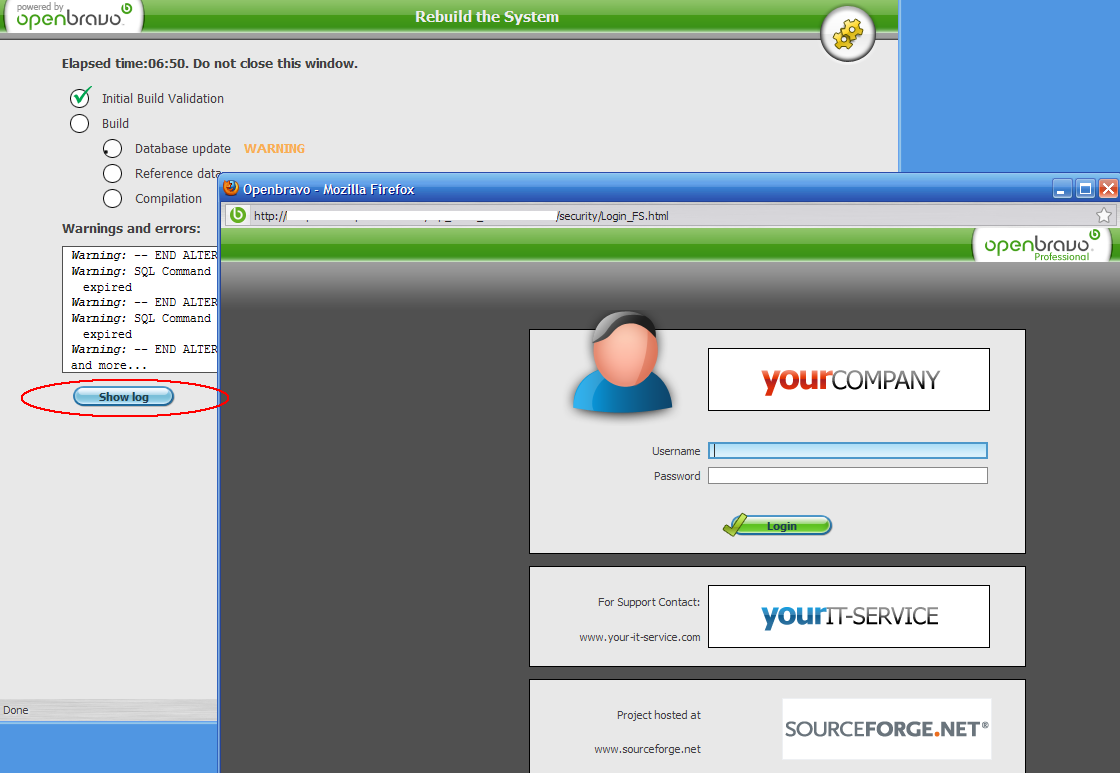Viewport: 1120px width, 779px height.
Task: Open the SourceForge.net logo link
Action: [x=886, y=729]
